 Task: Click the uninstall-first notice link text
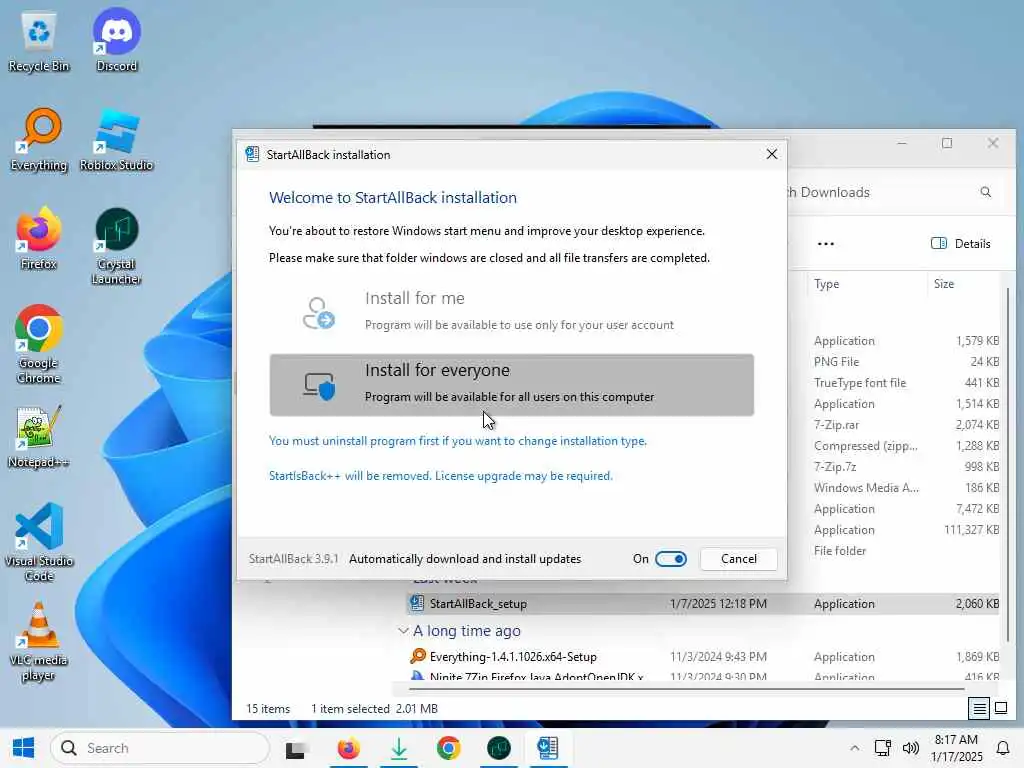[458, 441]
